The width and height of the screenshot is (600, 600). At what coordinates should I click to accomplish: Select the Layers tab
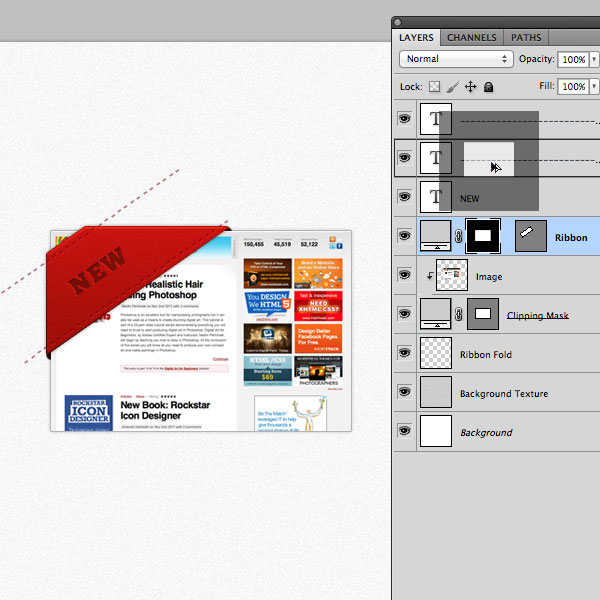[416, 38]
